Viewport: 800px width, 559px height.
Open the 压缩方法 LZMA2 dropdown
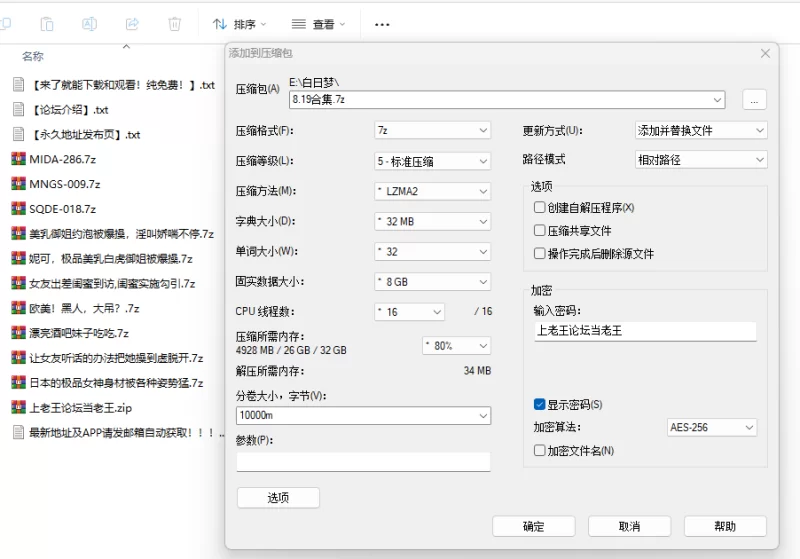point(433,191)
